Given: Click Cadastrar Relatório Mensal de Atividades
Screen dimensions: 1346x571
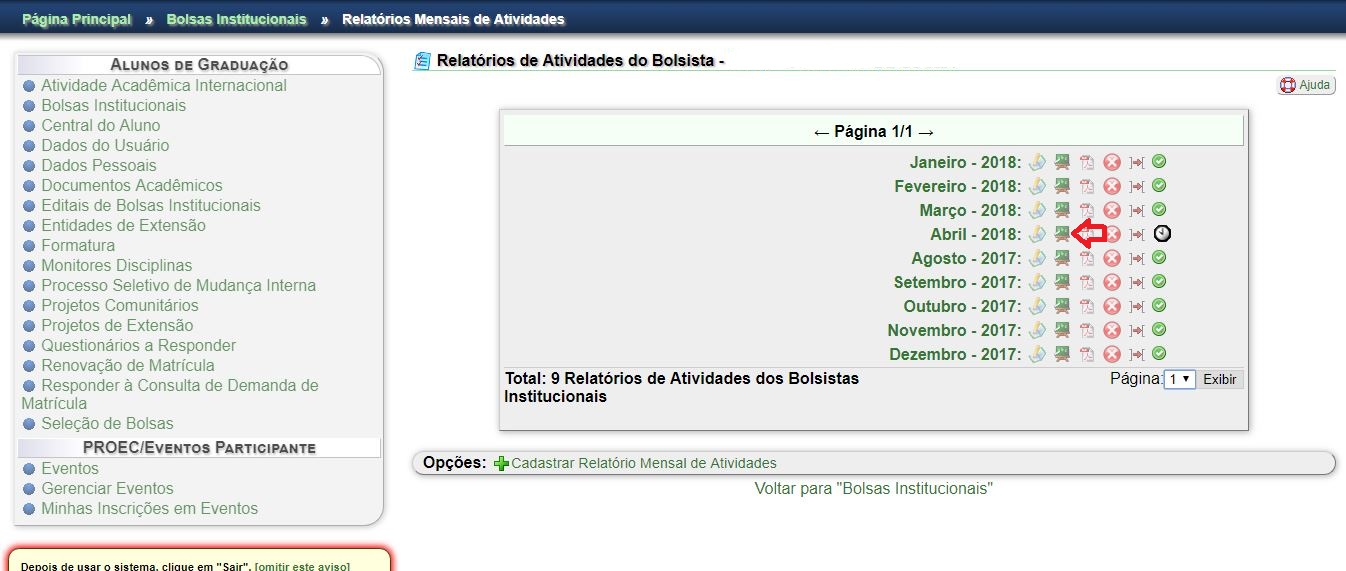Looking at the screenshot, I should pos(643,463).
